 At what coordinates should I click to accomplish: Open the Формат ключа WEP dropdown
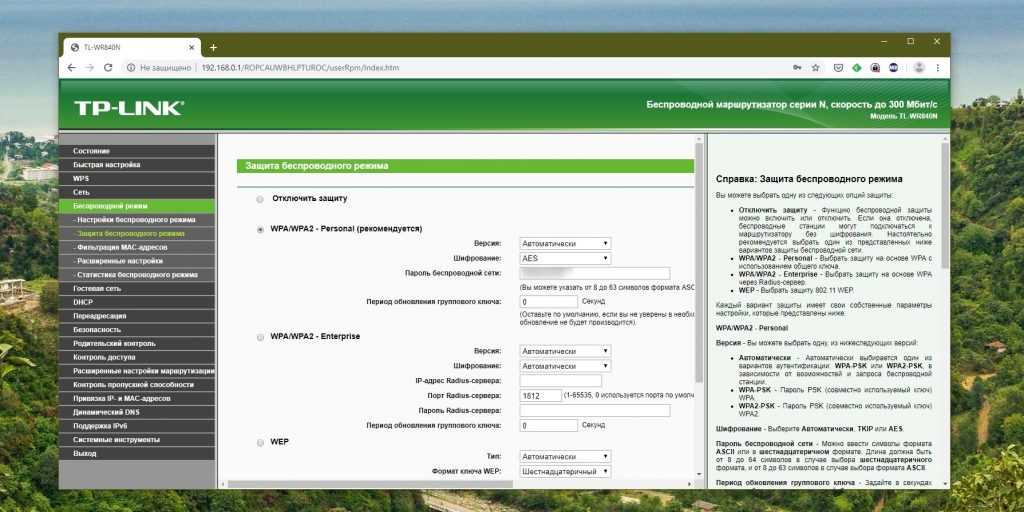point(565,471)
